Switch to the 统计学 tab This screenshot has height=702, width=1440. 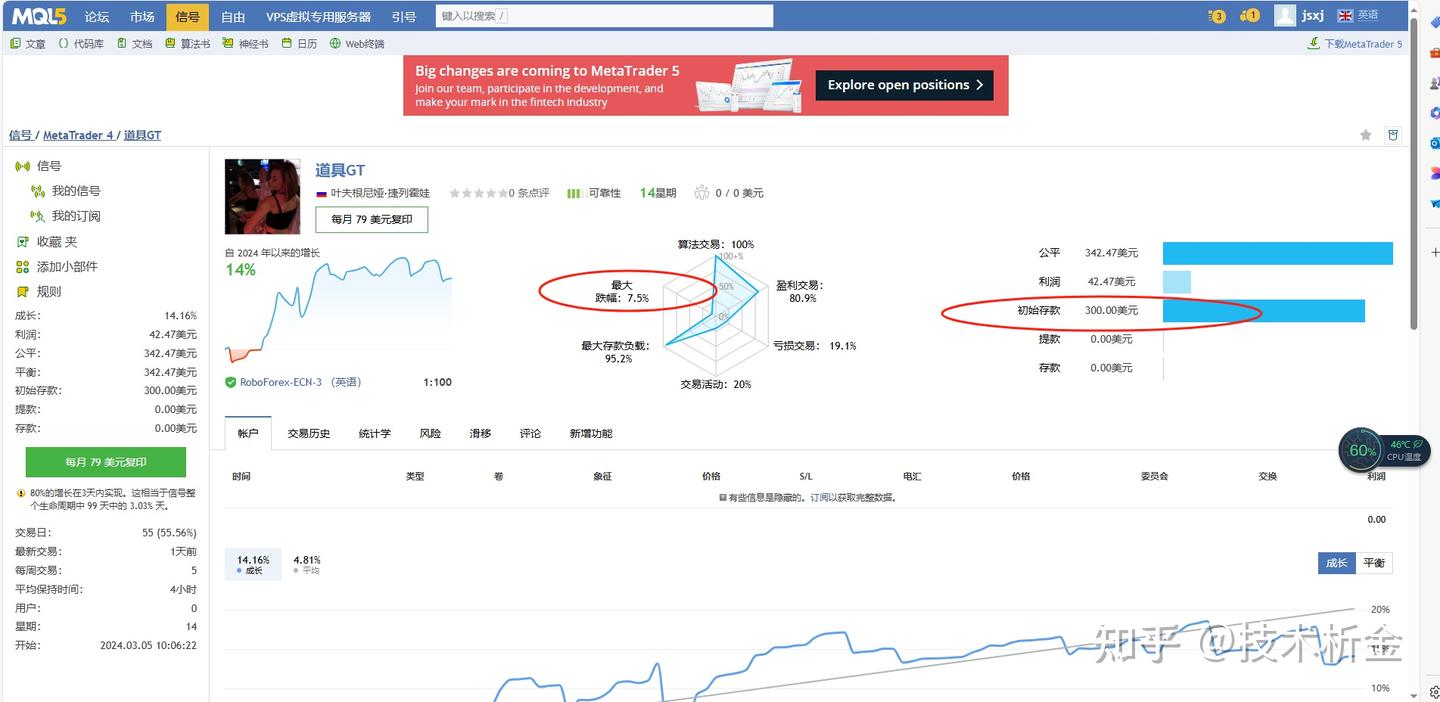point(375,433)
